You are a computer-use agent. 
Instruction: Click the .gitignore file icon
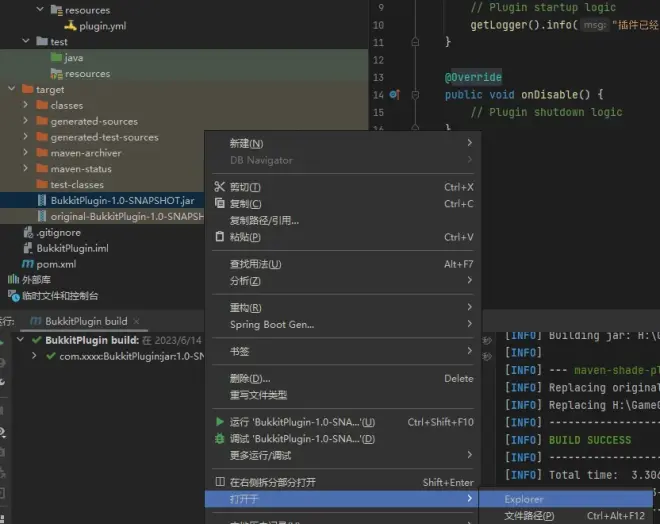[x=28, y=232]
